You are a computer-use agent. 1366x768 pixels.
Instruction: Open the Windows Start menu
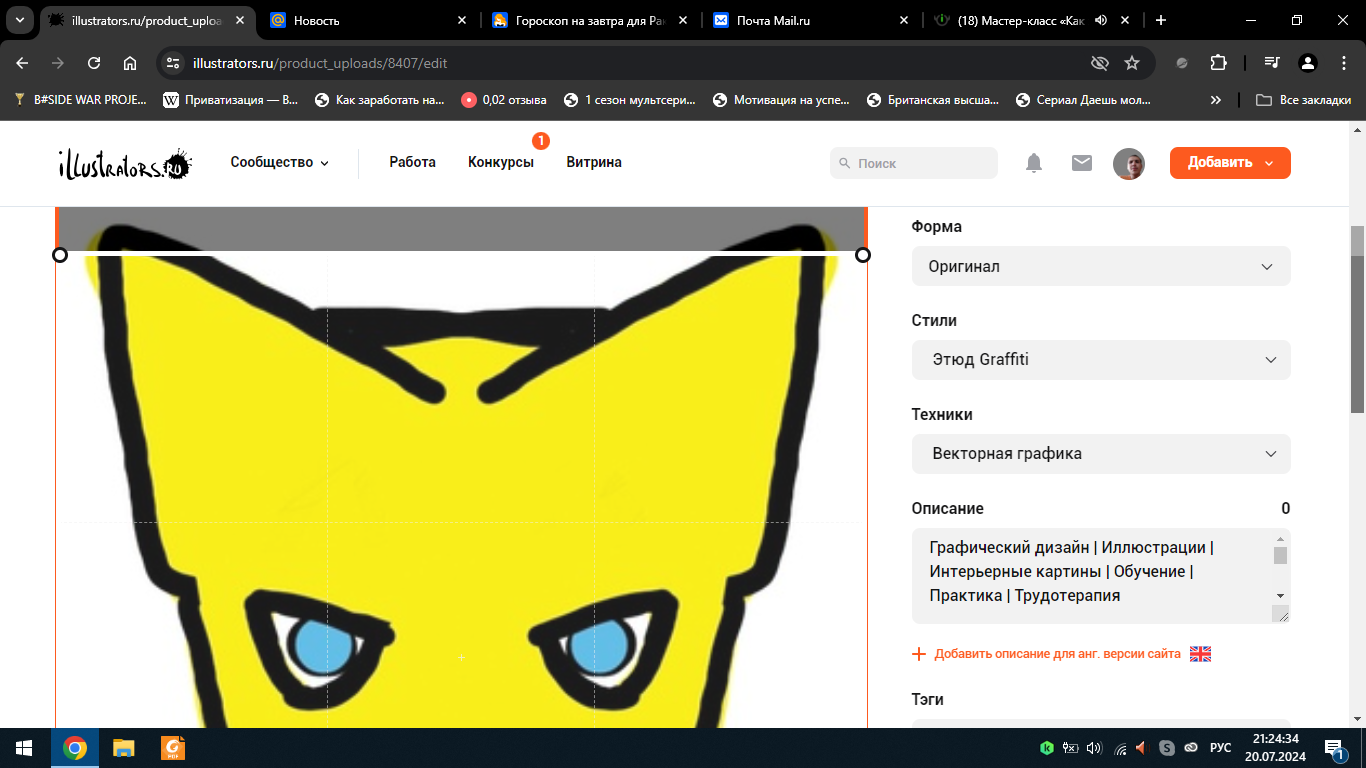pyautogui.click(x=24, y=748)
